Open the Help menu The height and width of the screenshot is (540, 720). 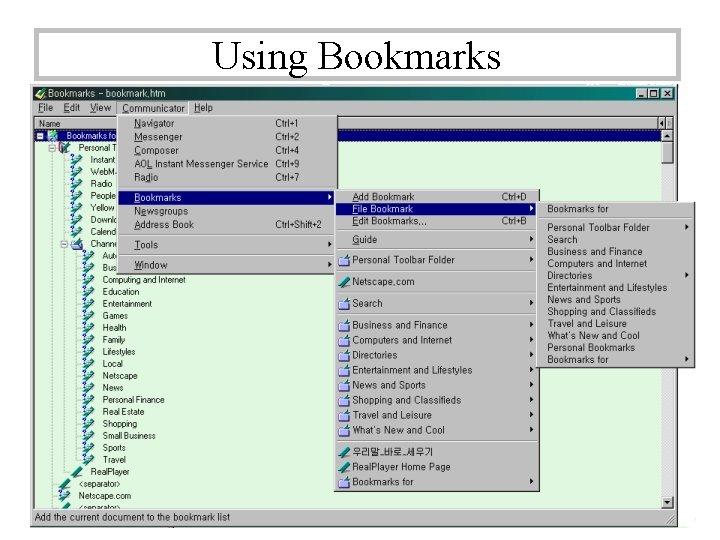(203, 108)
